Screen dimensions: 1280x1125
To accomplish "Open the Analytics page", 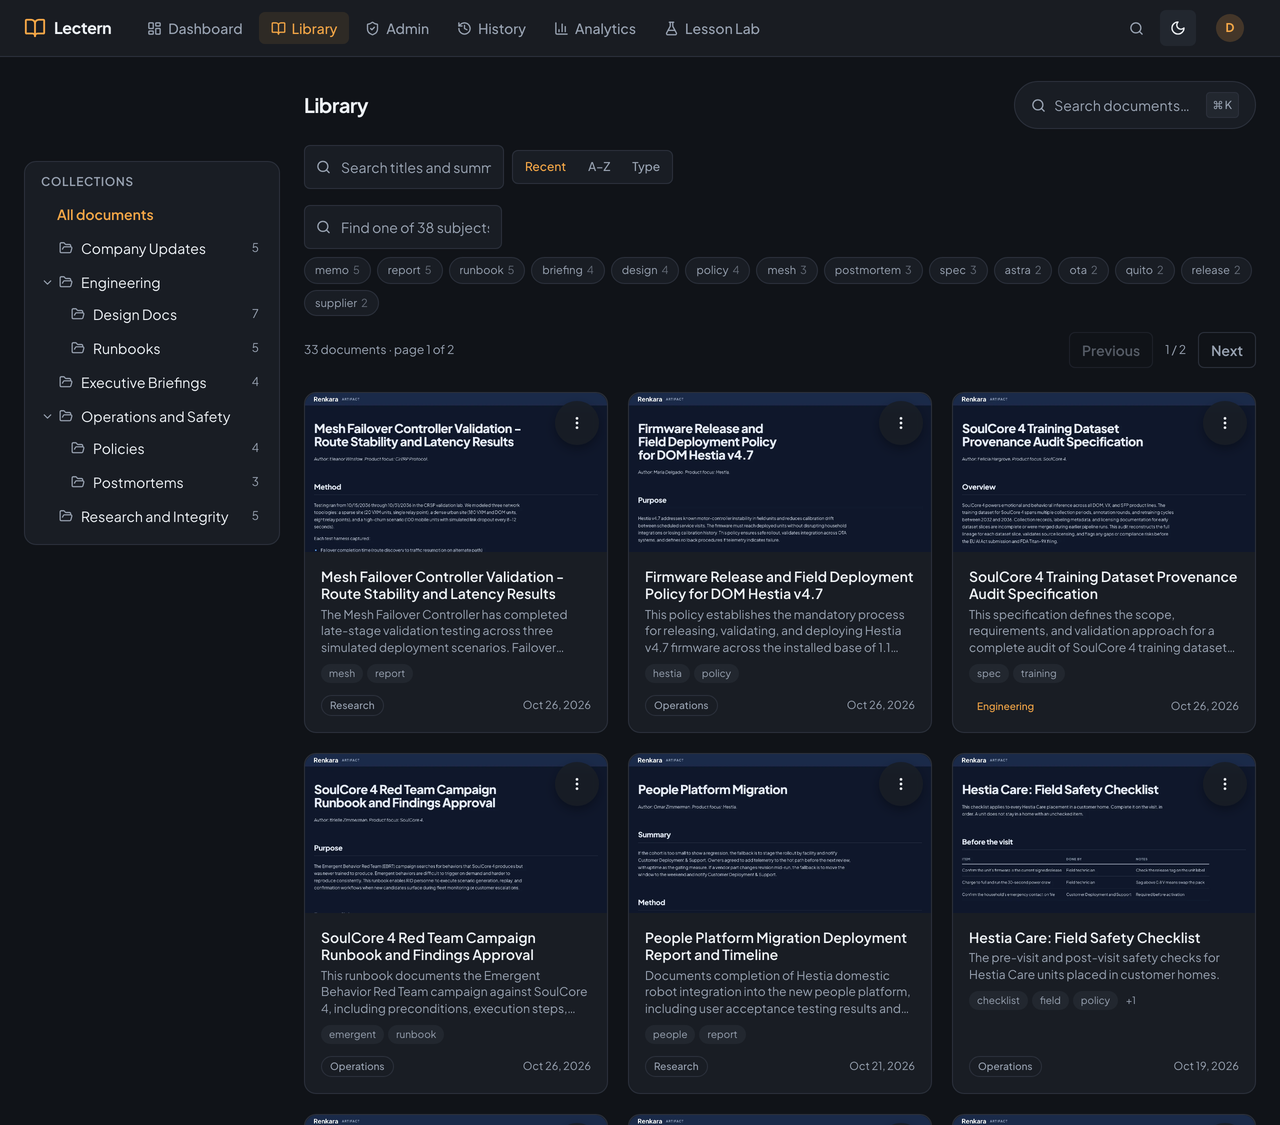I will click(x=595, y=29).
